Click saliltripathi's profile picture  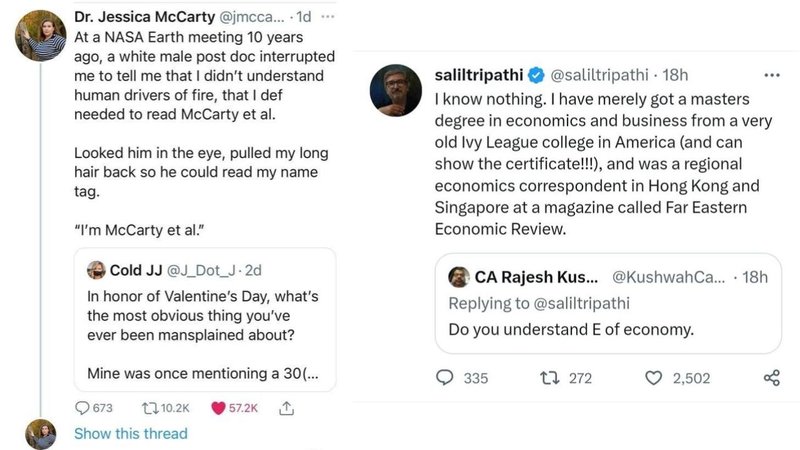tap(397, 91)
